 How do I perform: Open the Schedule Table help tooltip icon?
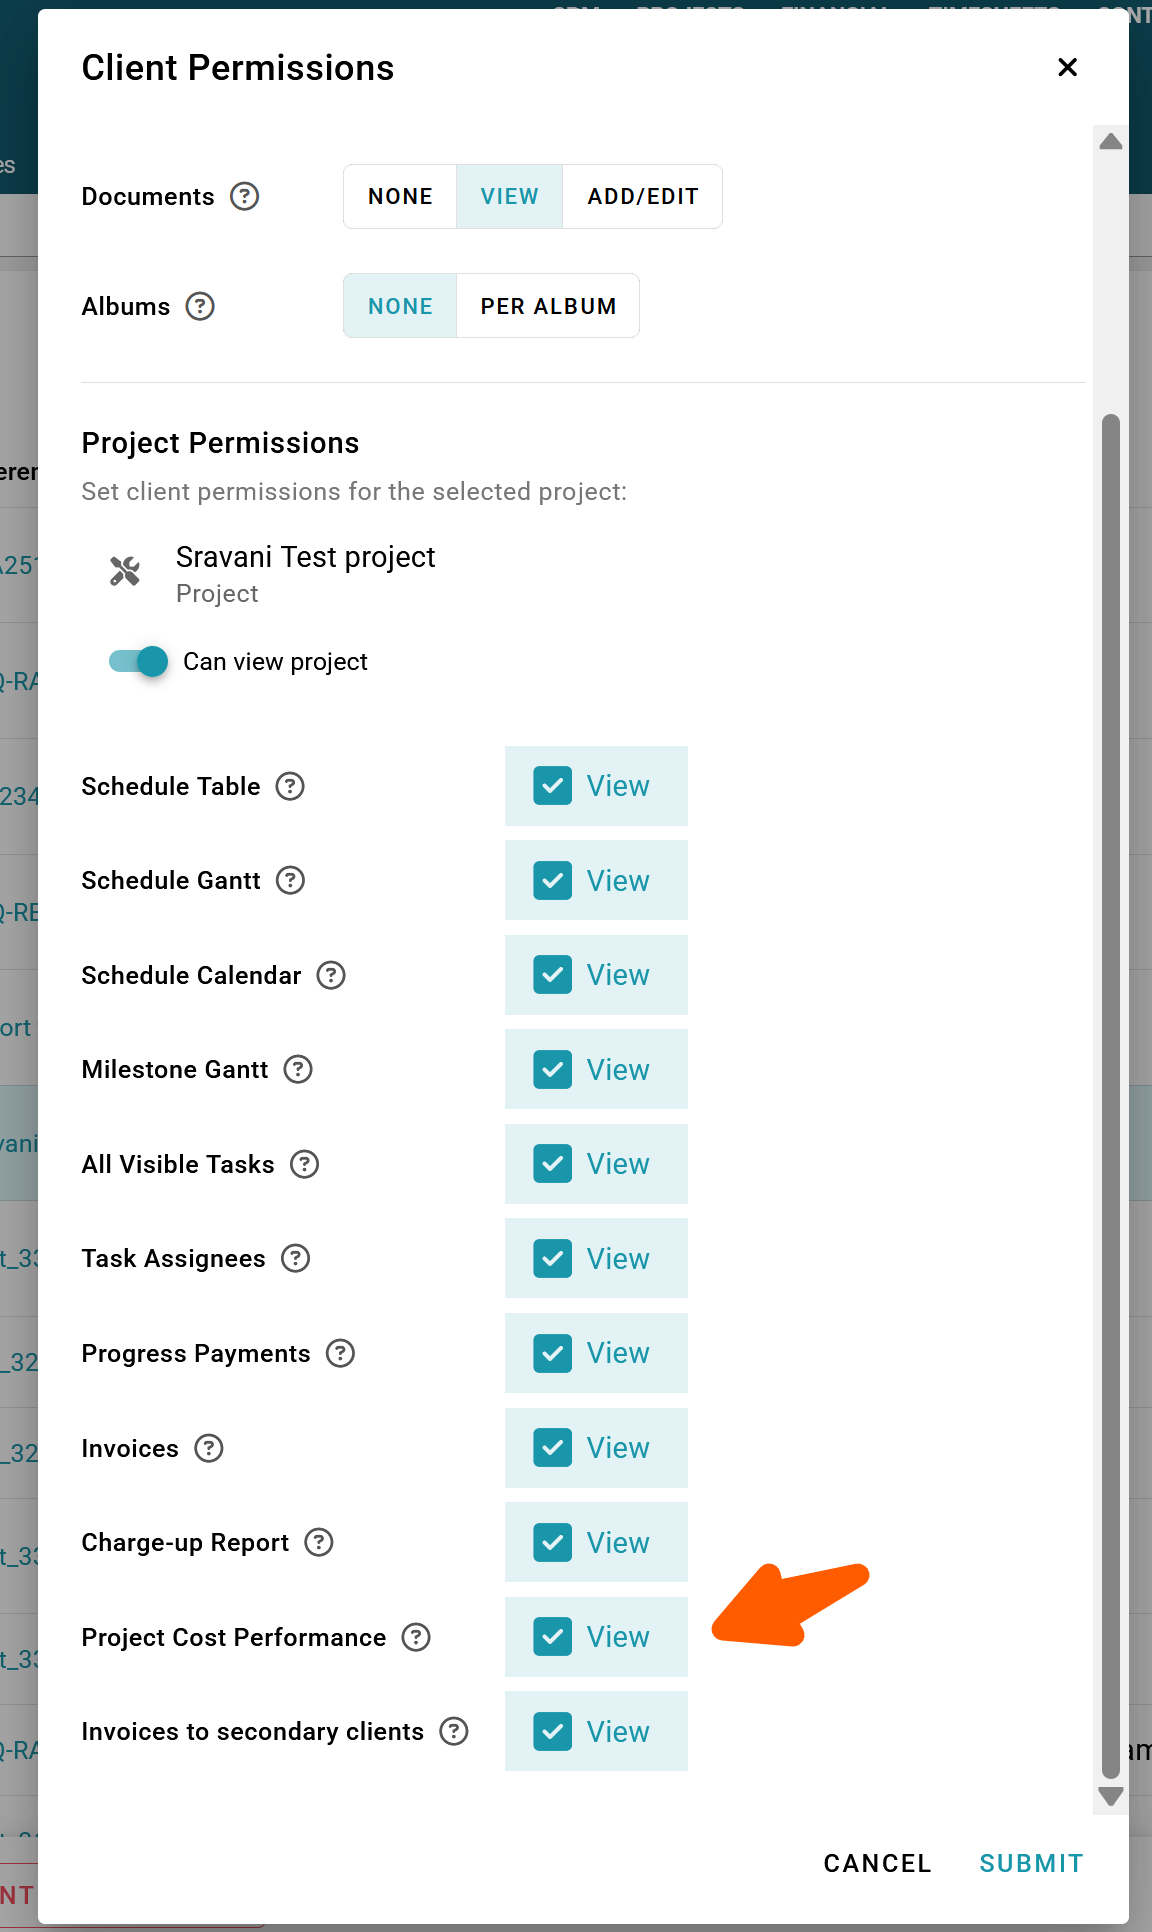[290, 786]
